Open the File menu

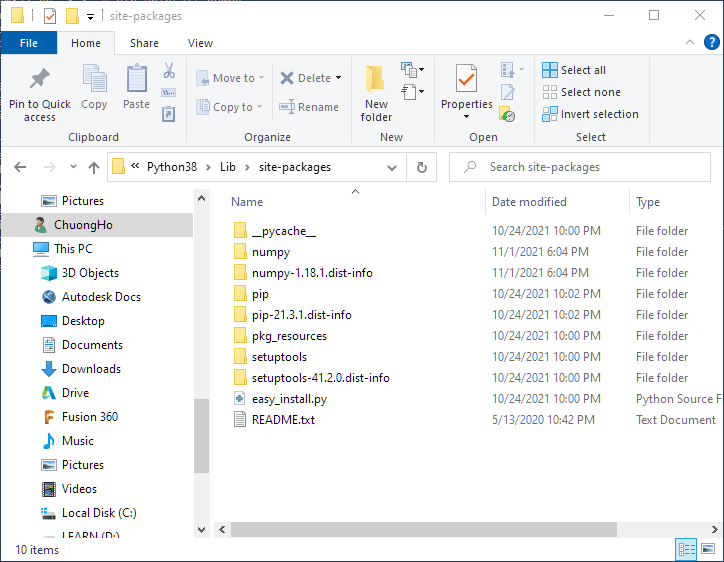pos(28,43)
